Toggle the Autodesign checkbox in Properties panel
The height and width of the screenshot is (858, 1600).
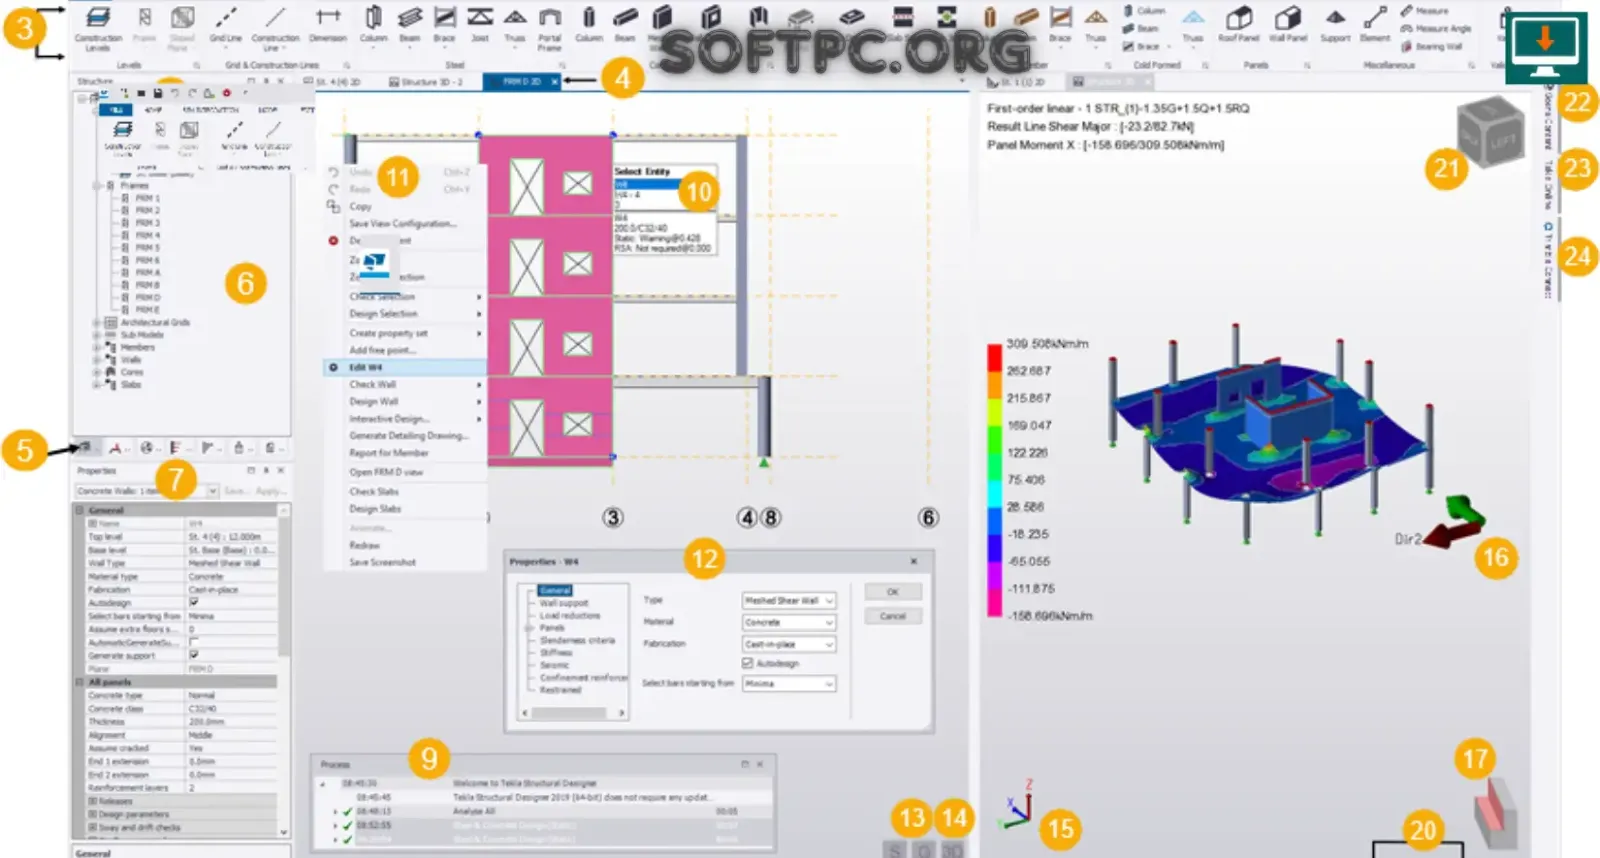pyautogui.click(x=193, y=603)
